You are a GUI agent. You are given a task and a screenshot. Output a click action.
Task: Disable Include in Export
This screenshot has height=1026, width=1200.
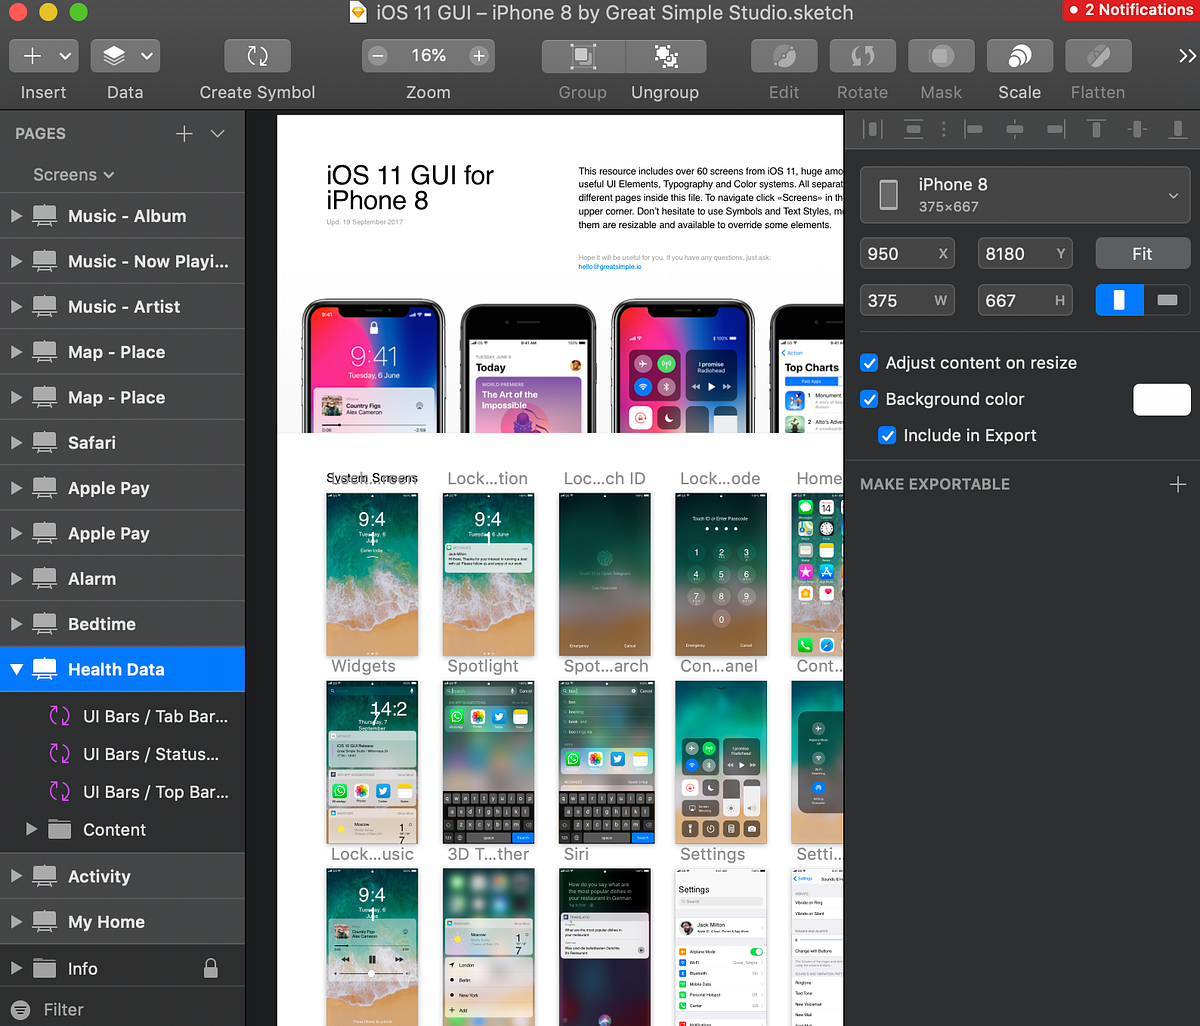887,435
